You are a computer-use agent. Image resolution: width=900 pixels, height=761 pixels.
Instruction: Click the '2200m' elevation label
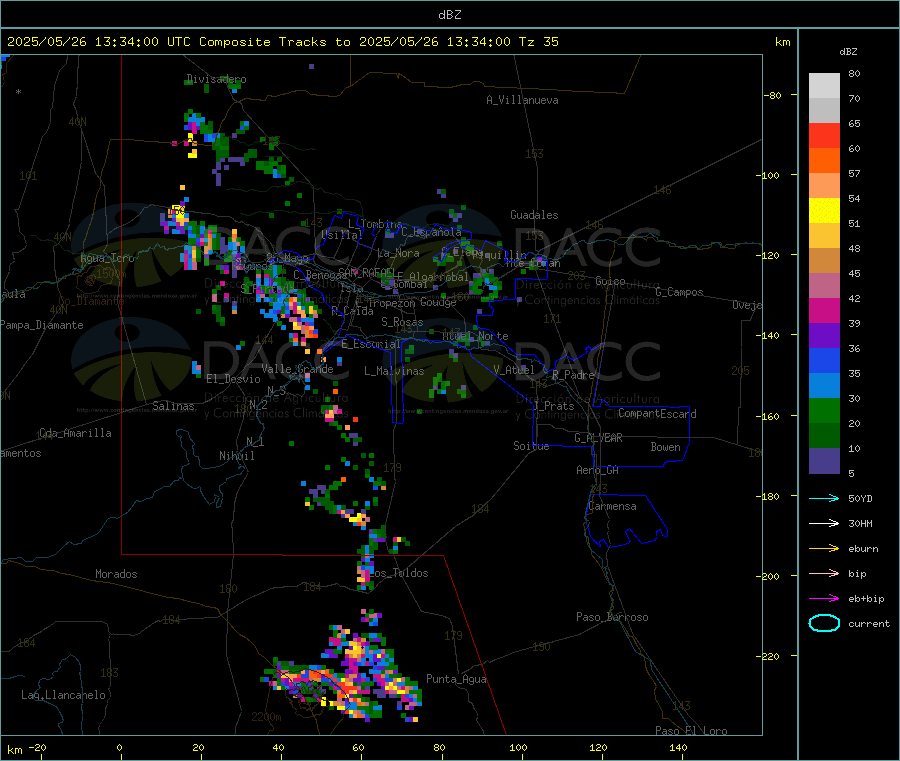[266, 717]
